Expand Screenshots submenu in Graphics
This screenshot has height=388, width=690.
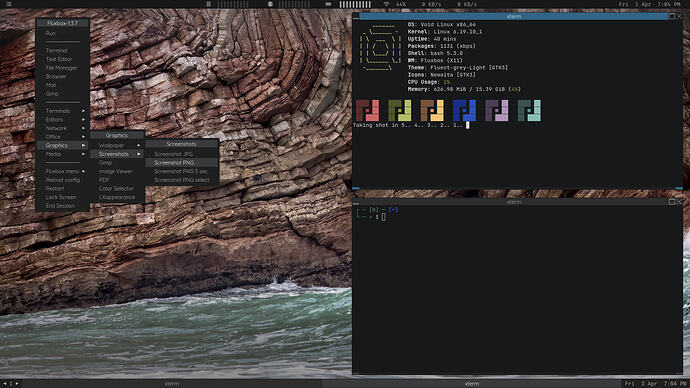117,154
